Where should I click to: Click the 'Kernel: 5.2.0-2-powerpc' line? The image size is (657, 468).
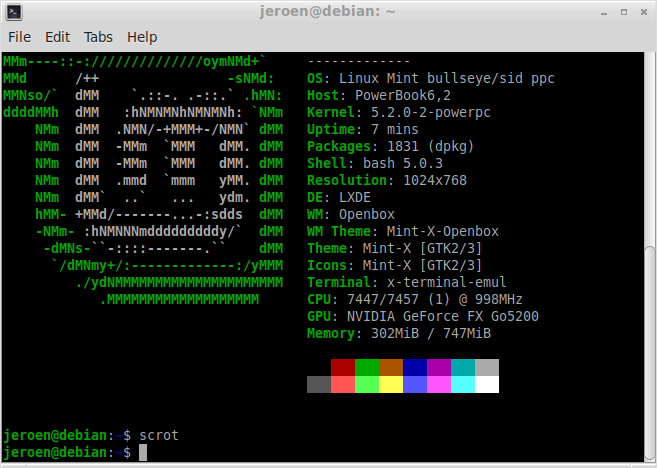pyautogui.click(x=399, y=112)
